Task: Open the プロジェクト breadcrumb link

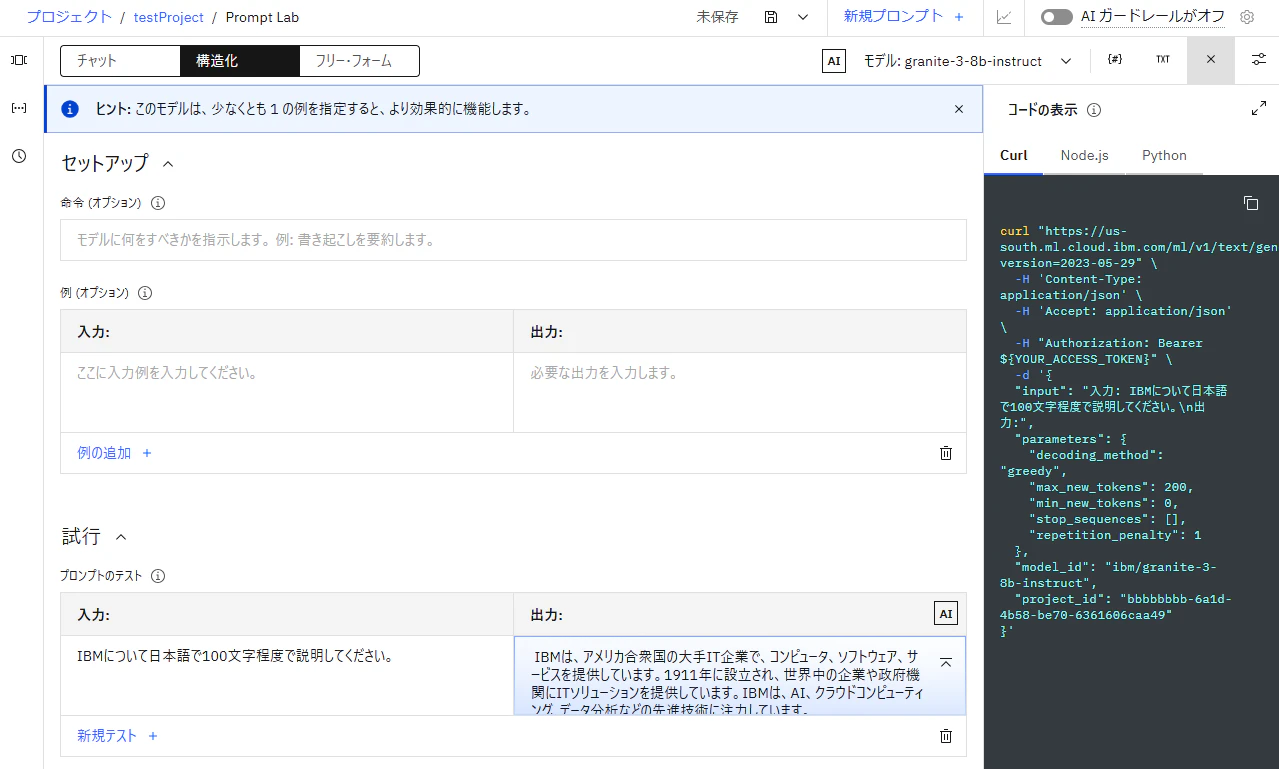Action: point(69,17)
